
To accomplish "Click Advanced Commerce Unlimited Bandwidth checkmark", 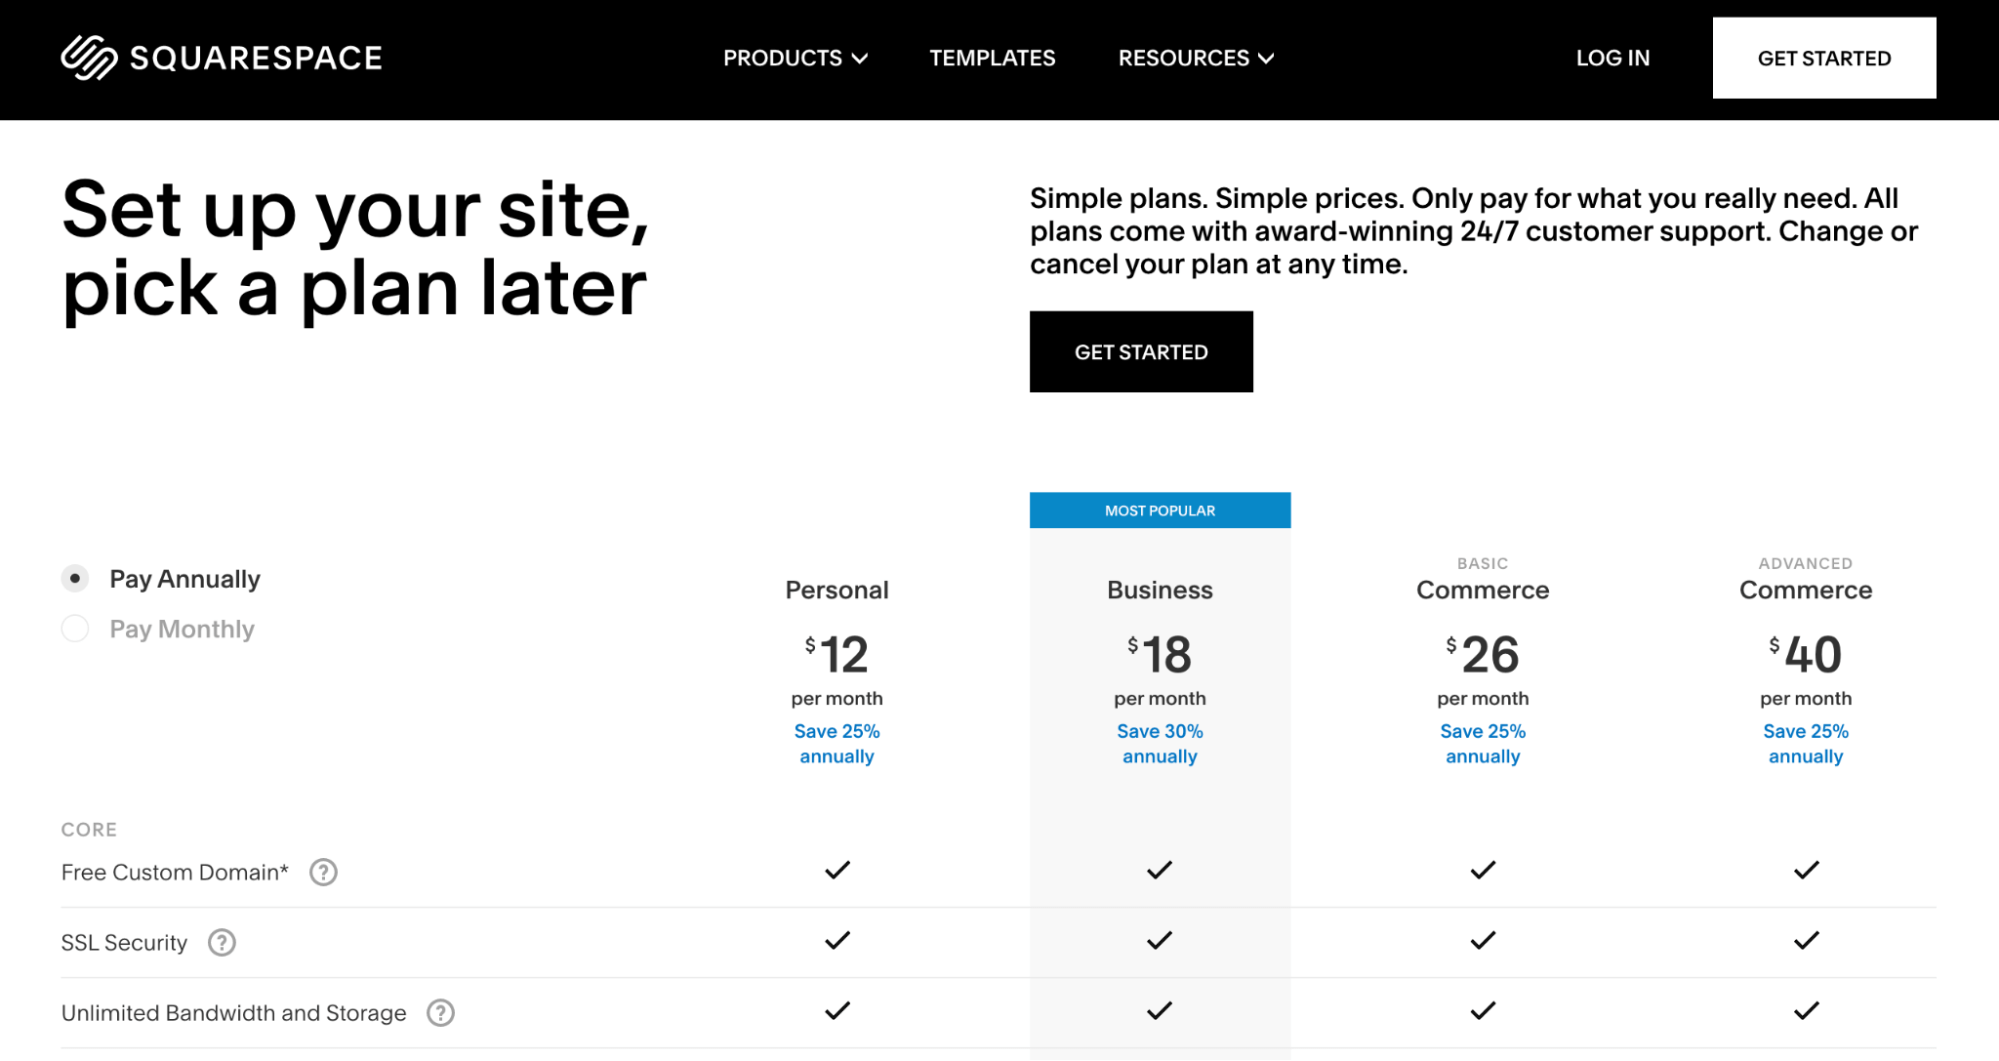I will (x=1805, y=1011).
